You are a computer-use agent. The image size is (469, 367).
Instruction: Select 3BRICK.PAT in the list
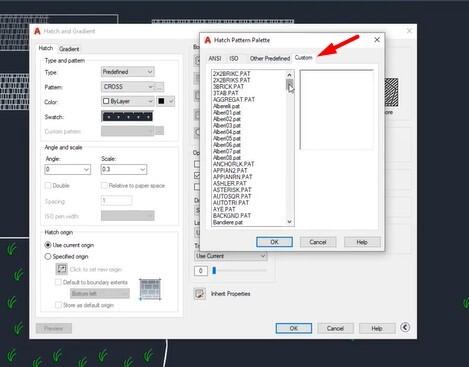pyautogui.click(x=228, y=87)
